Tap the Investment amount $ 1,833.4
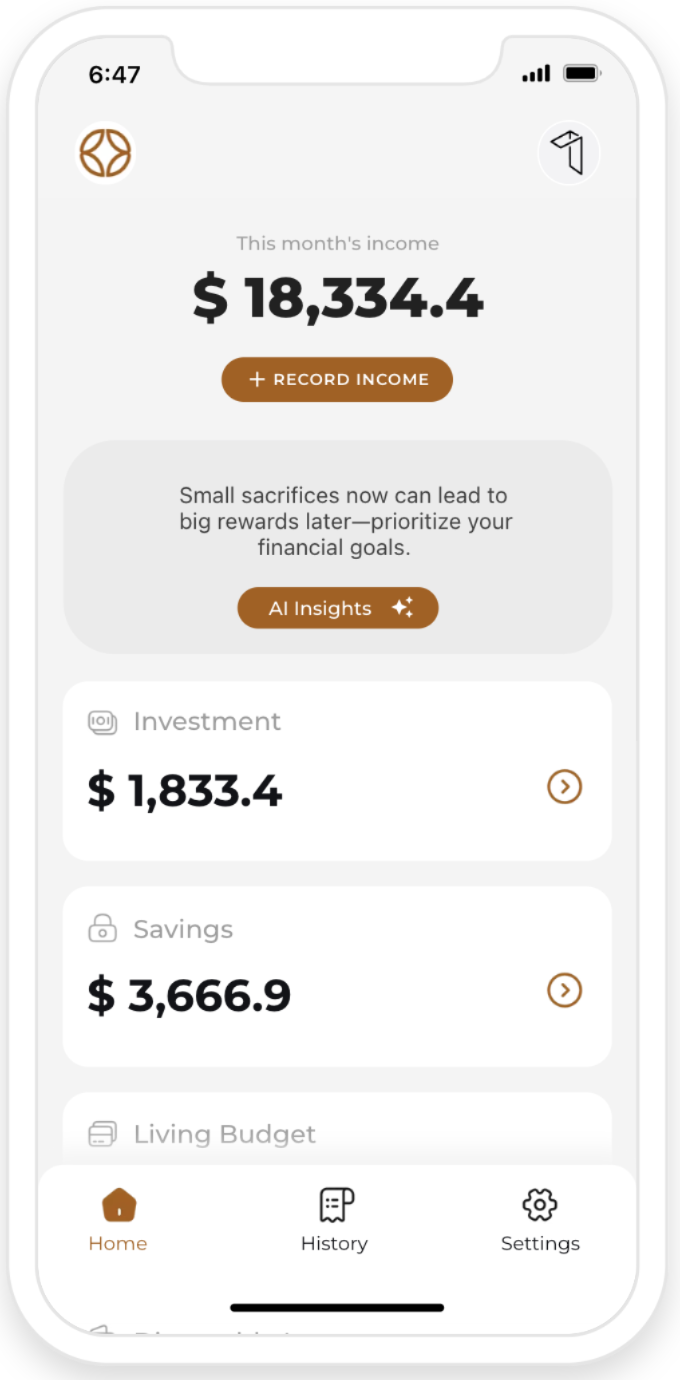Image resolution: width=680 pixels, height=1380 pixels. [185, 791]
